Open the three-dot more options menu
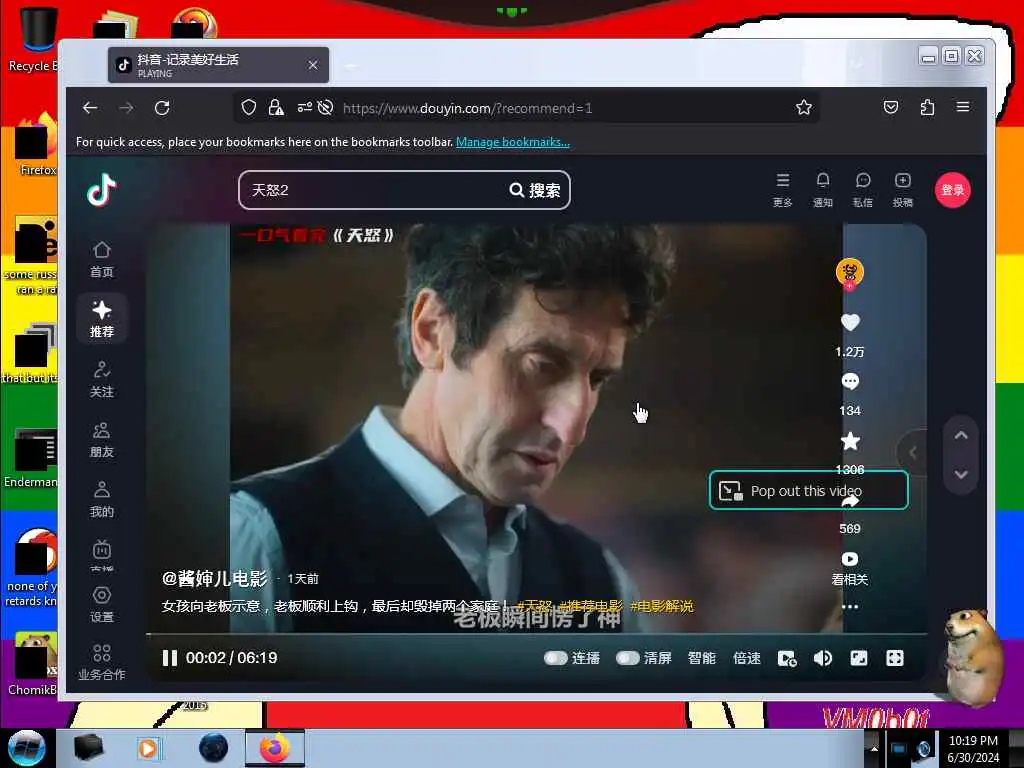The height and width of the screenshot is (768, 1024). click(x=850, y=607)
